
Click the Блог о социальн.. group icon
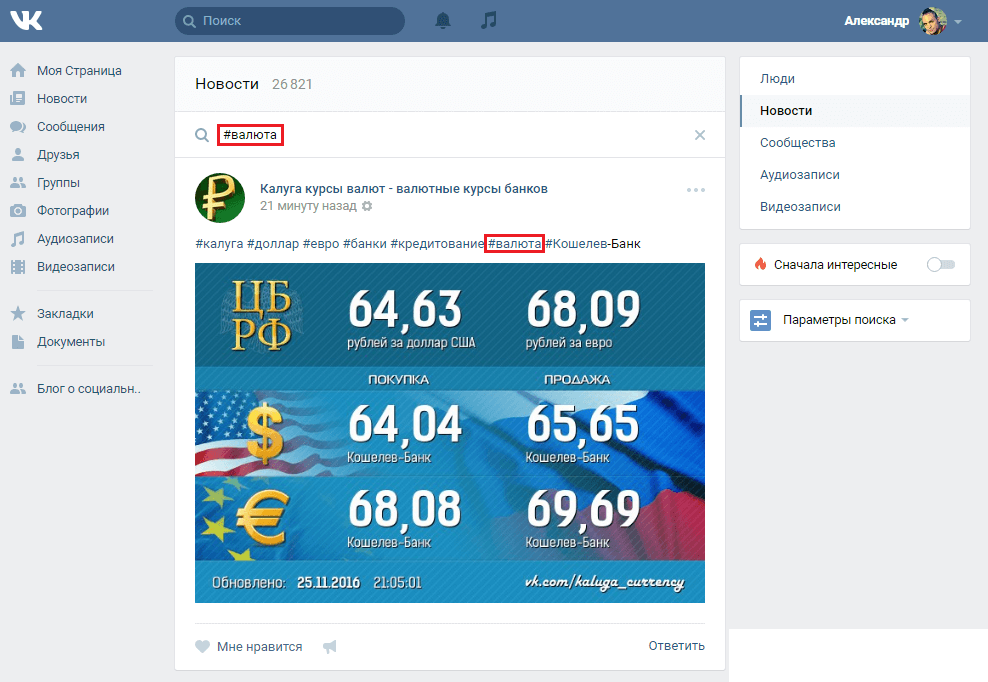coord(18,389)
